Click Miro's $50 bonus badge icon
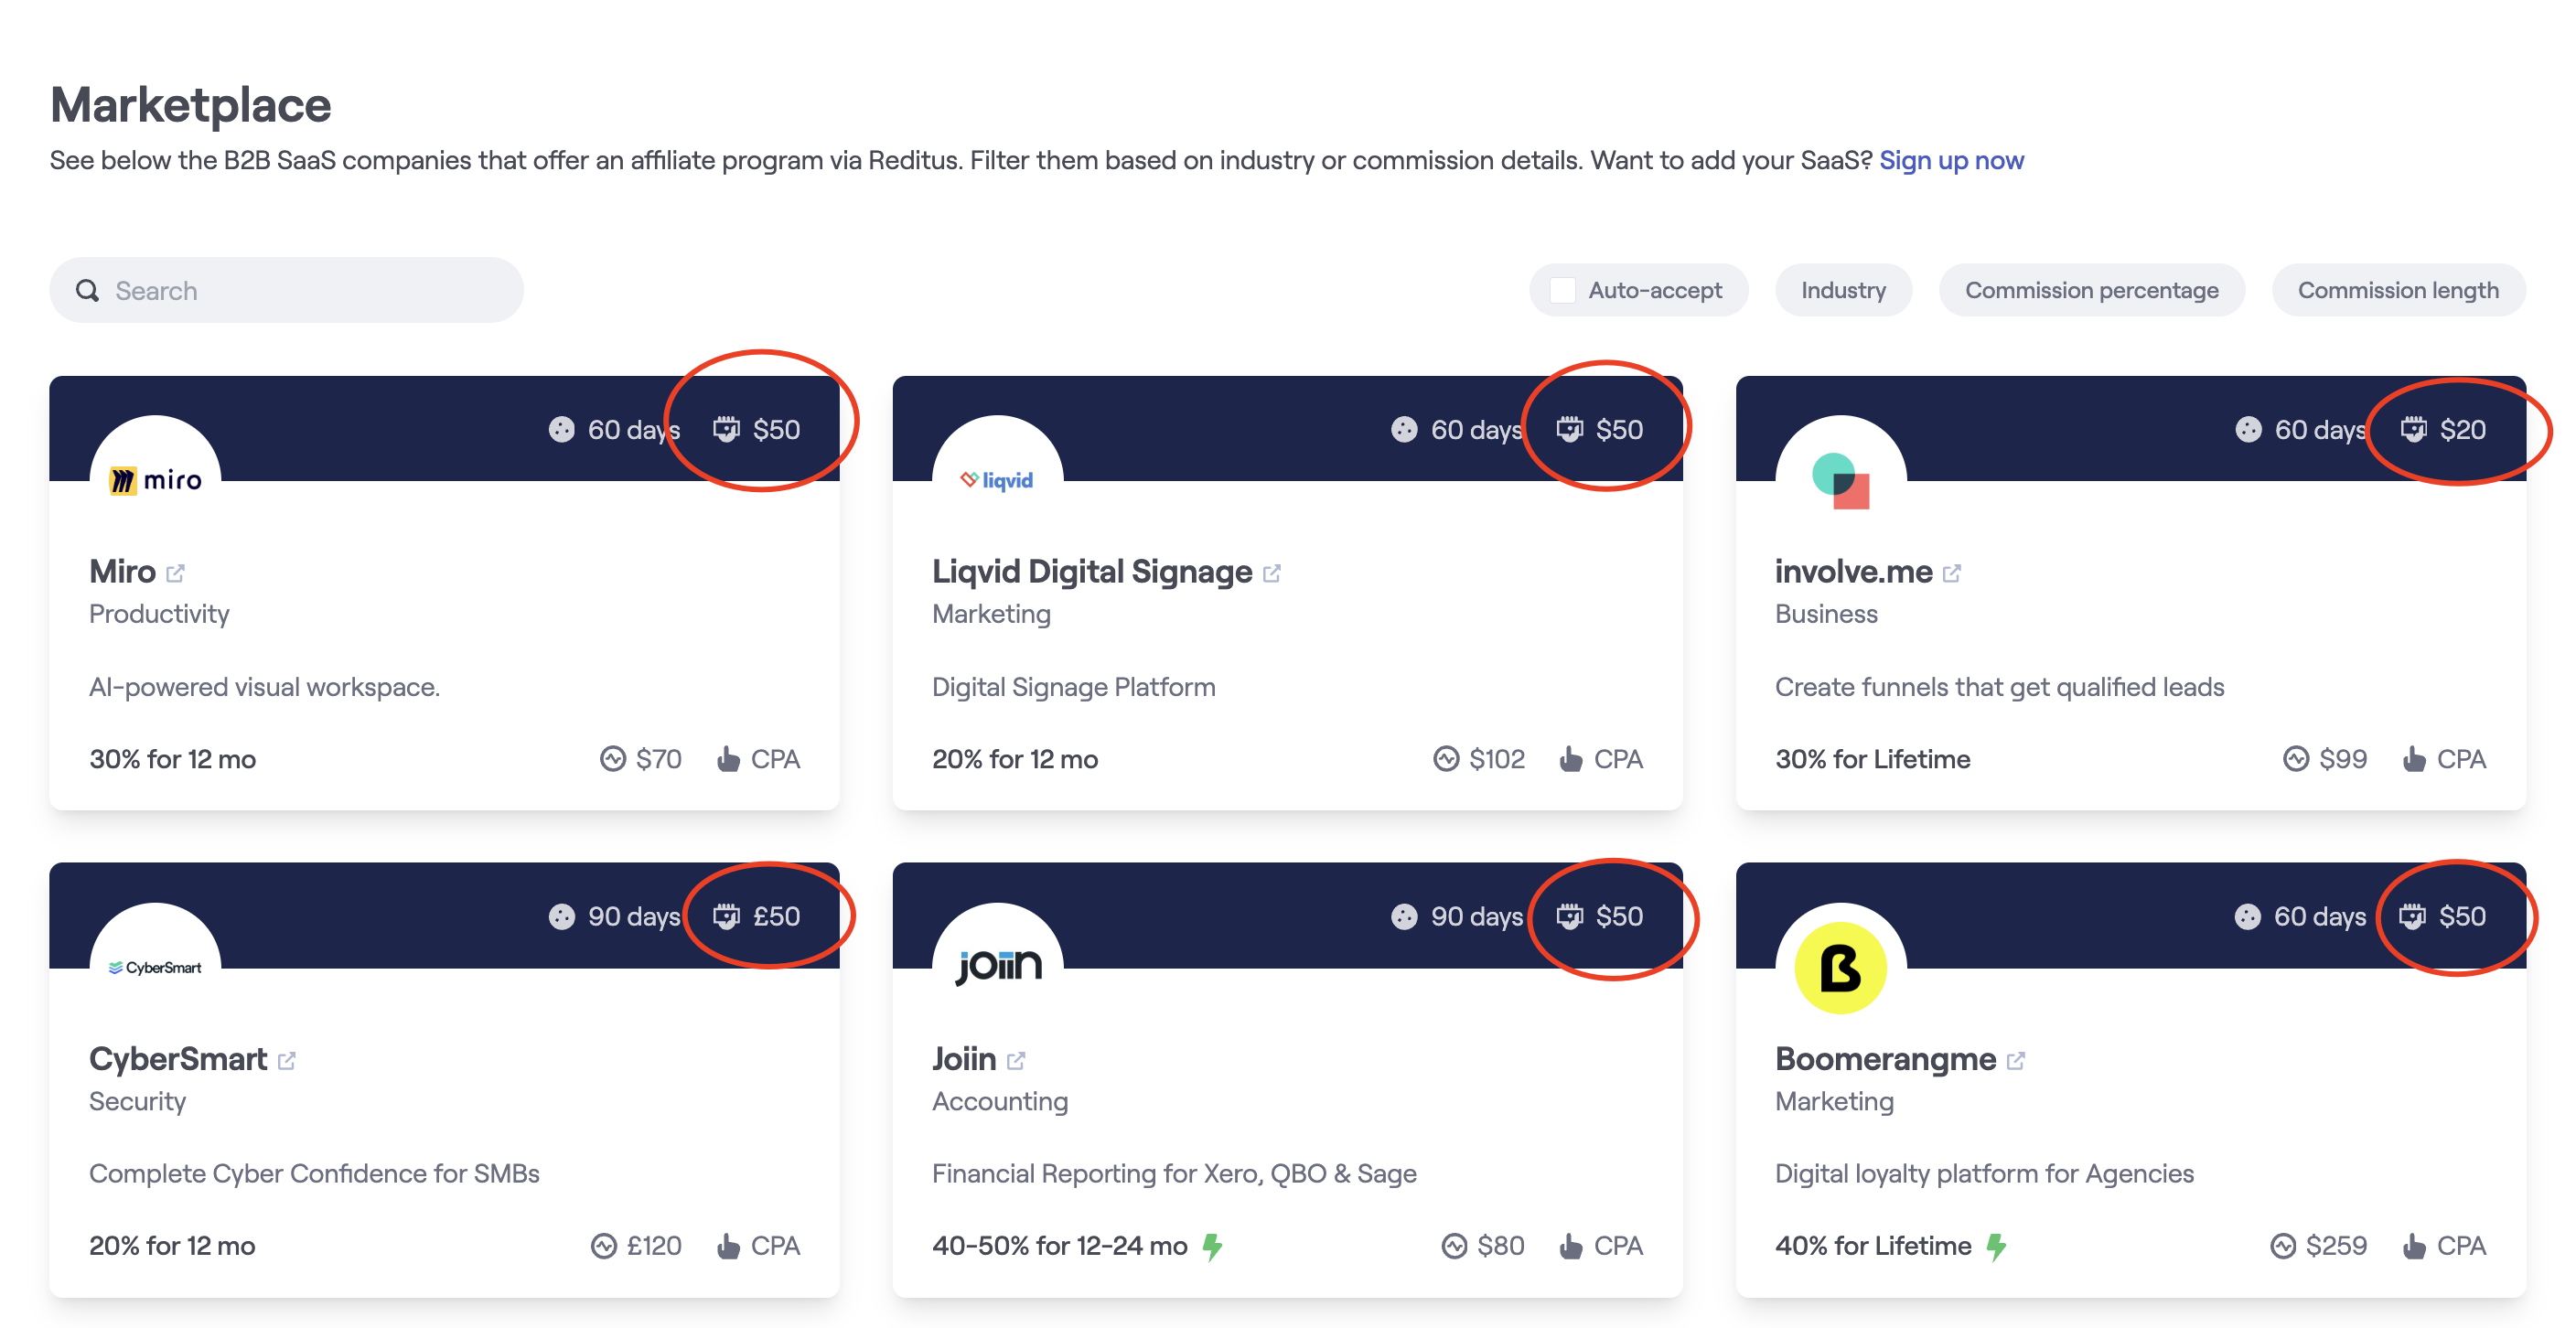Screen dimensions: 2576x1328 click(726, 429)
